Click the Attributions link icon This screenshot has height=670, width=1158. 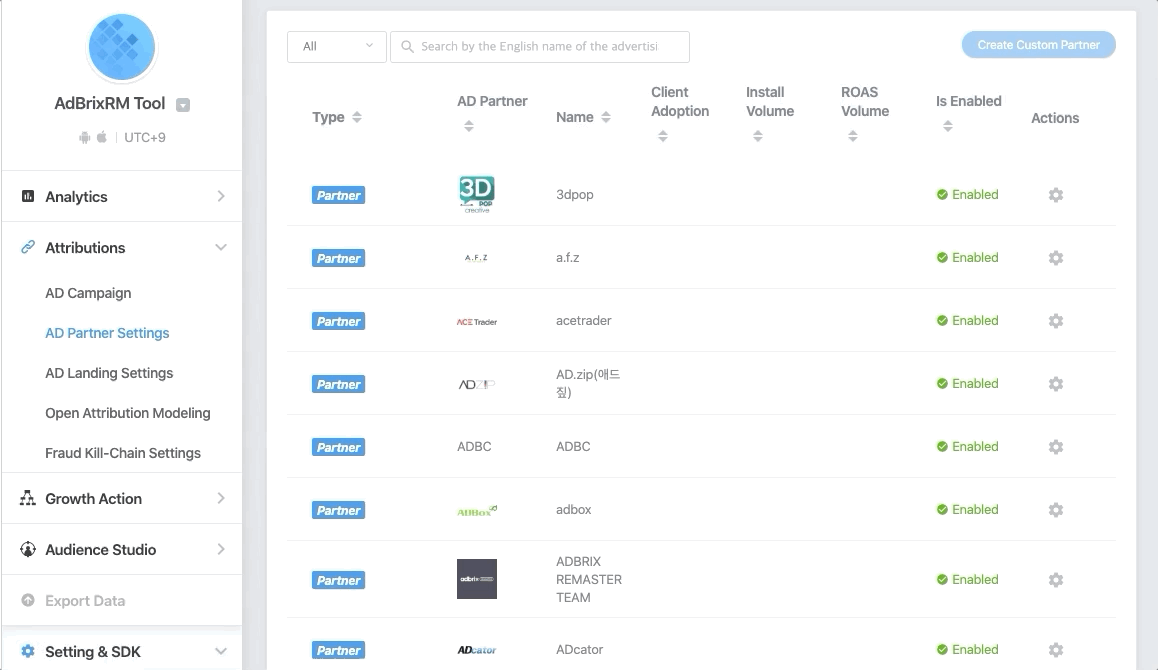pos(28,247)
